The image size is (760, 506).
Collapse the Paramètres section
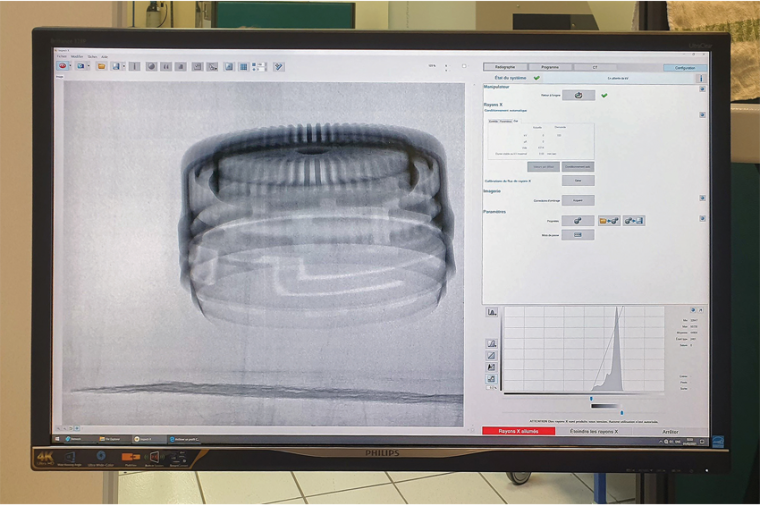tap(702, 218)
